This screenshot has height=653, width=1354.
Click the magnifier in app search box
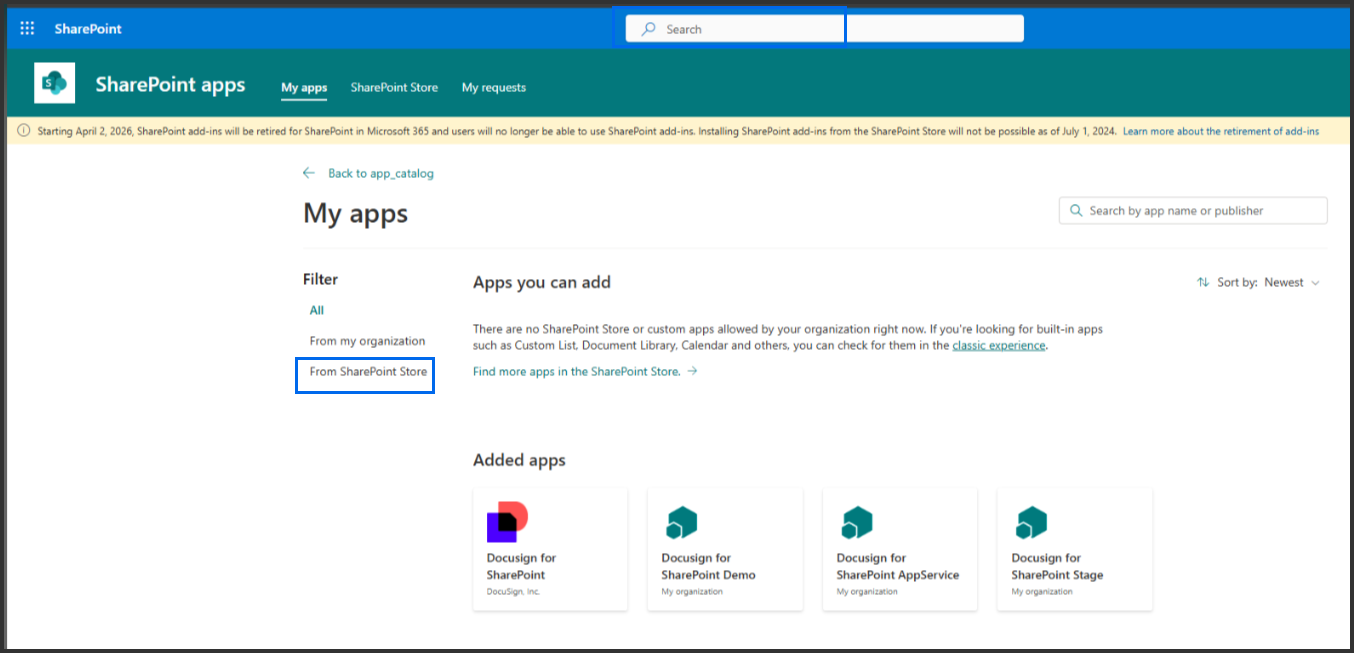point(1076,211)
